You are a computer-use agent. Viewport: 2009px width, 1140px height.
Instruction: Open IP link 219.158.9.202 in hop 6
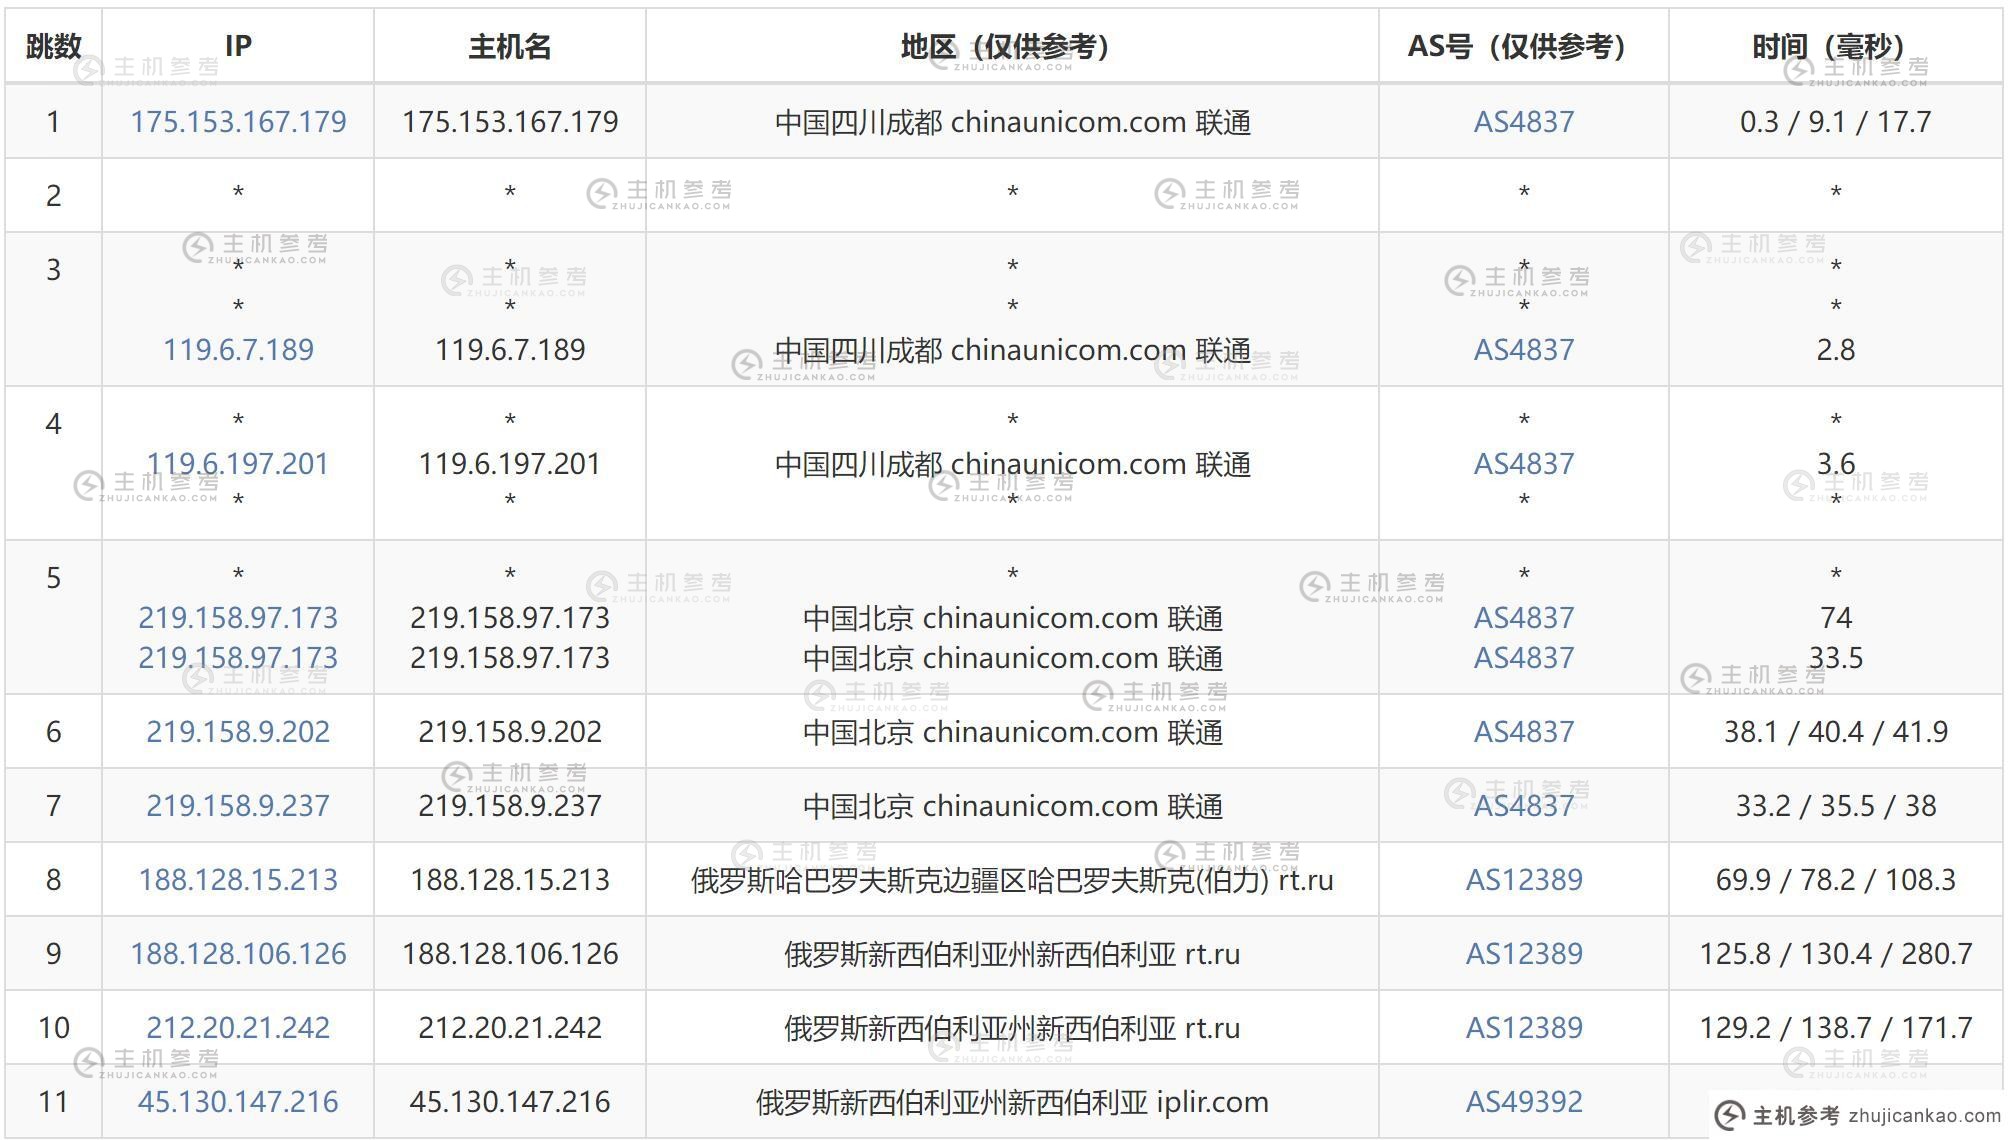click(238, 732)
